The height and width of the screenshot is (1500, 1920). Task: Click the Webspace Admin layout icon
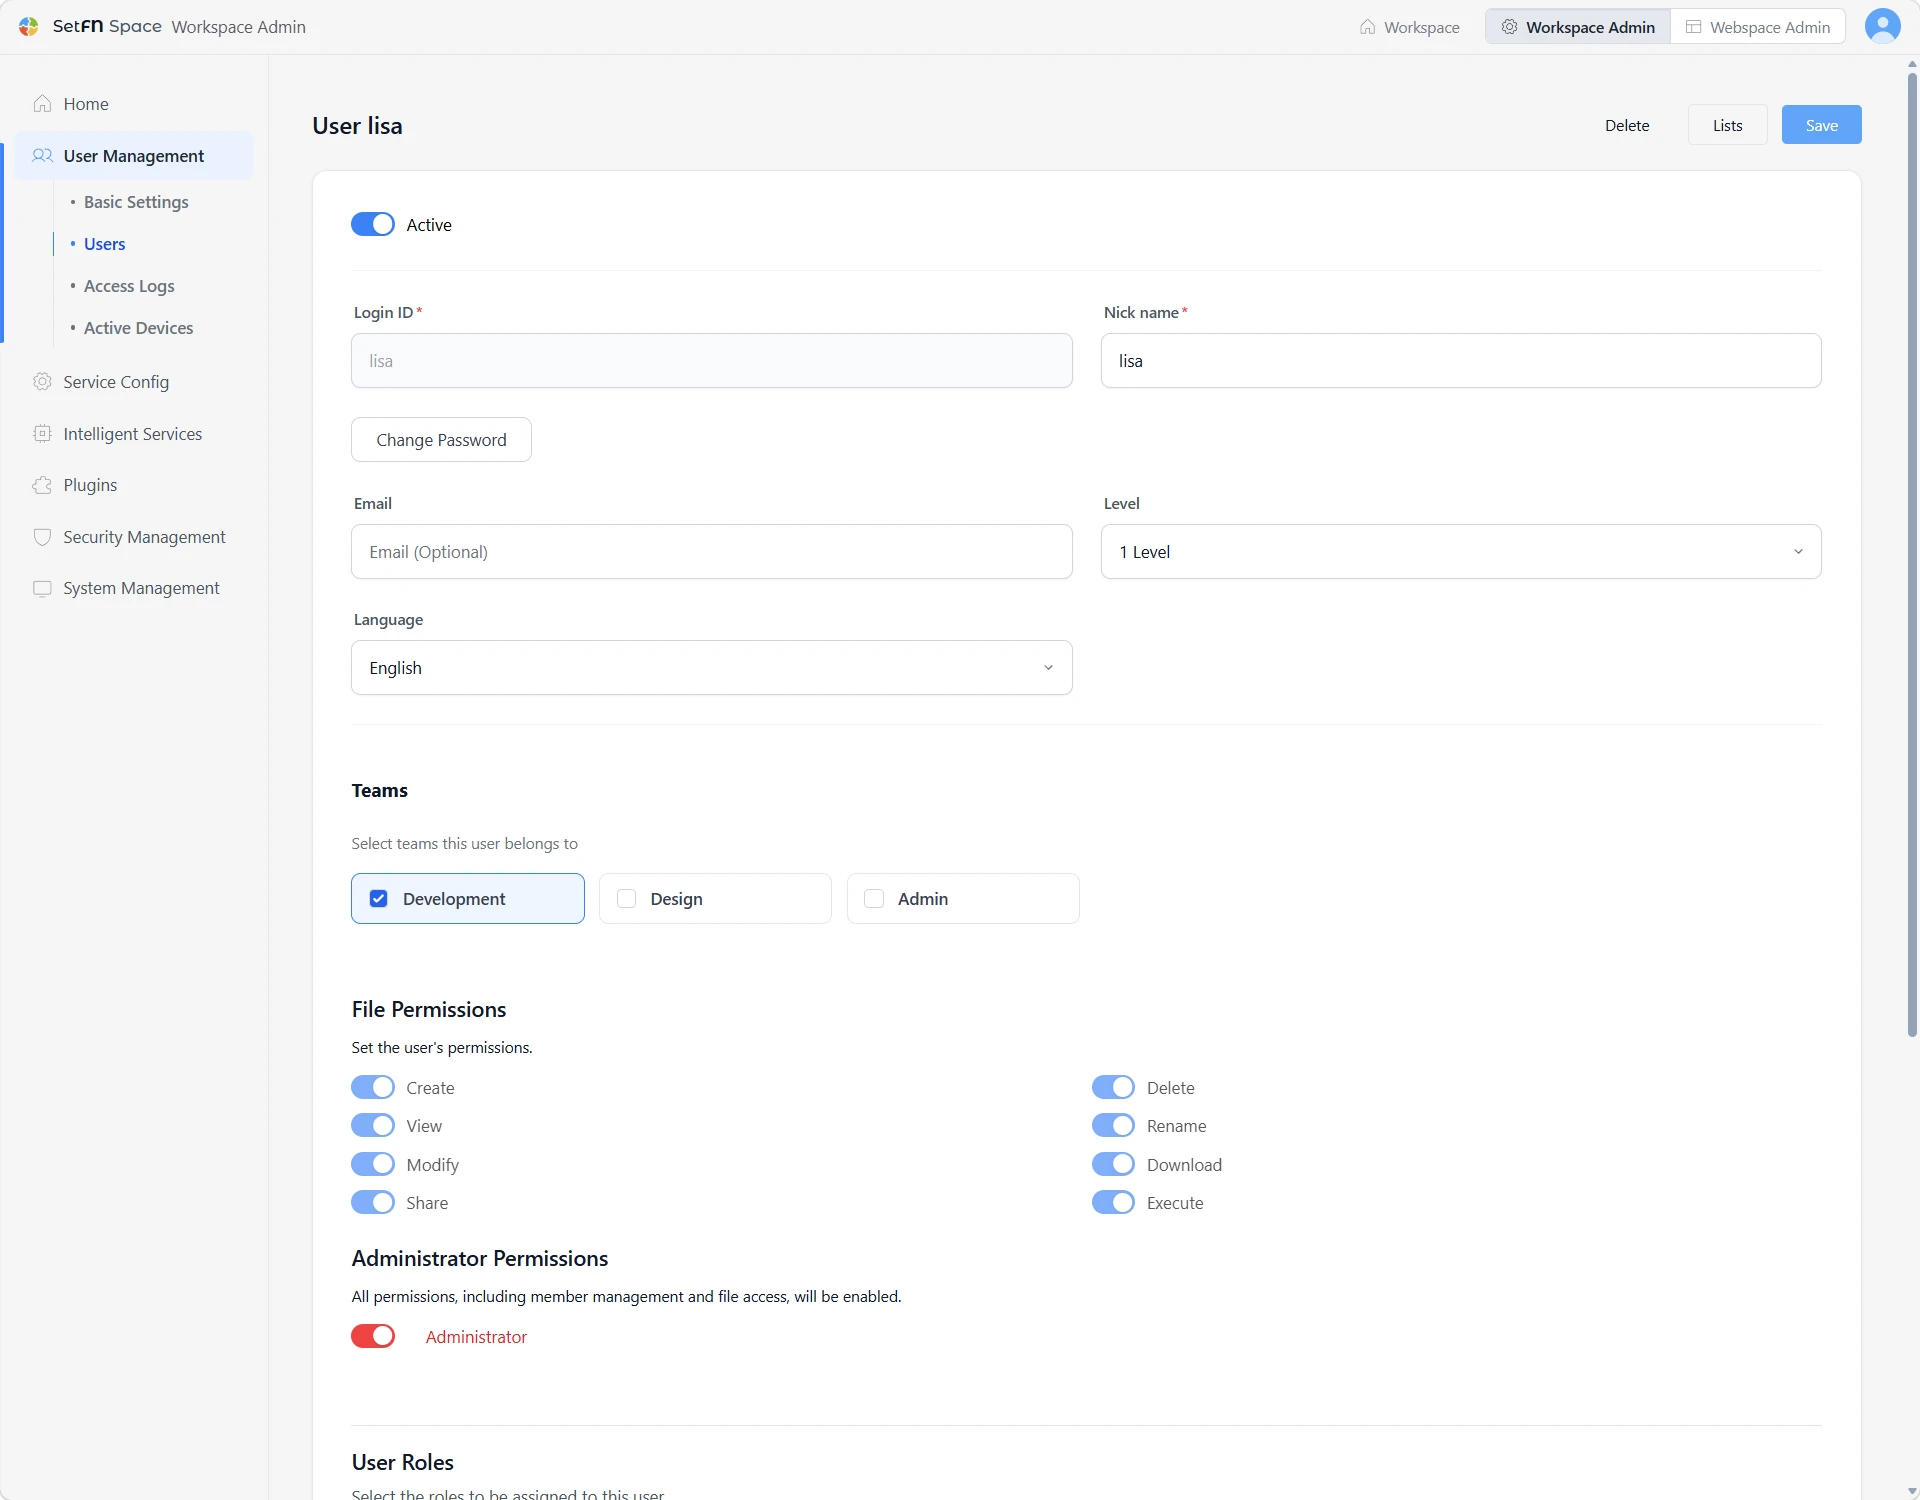[1693, 27]
